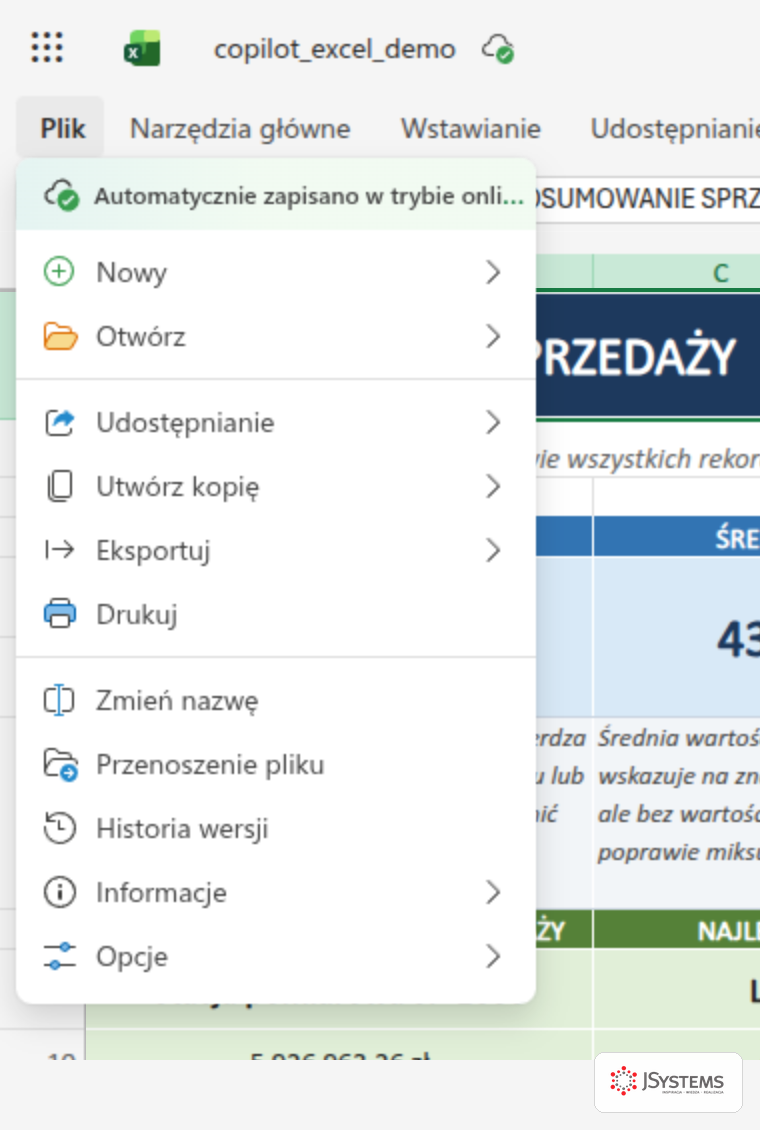
Task: Click the dark blue PRZEDAŻY title cell
Action: (x=648, y=356)
